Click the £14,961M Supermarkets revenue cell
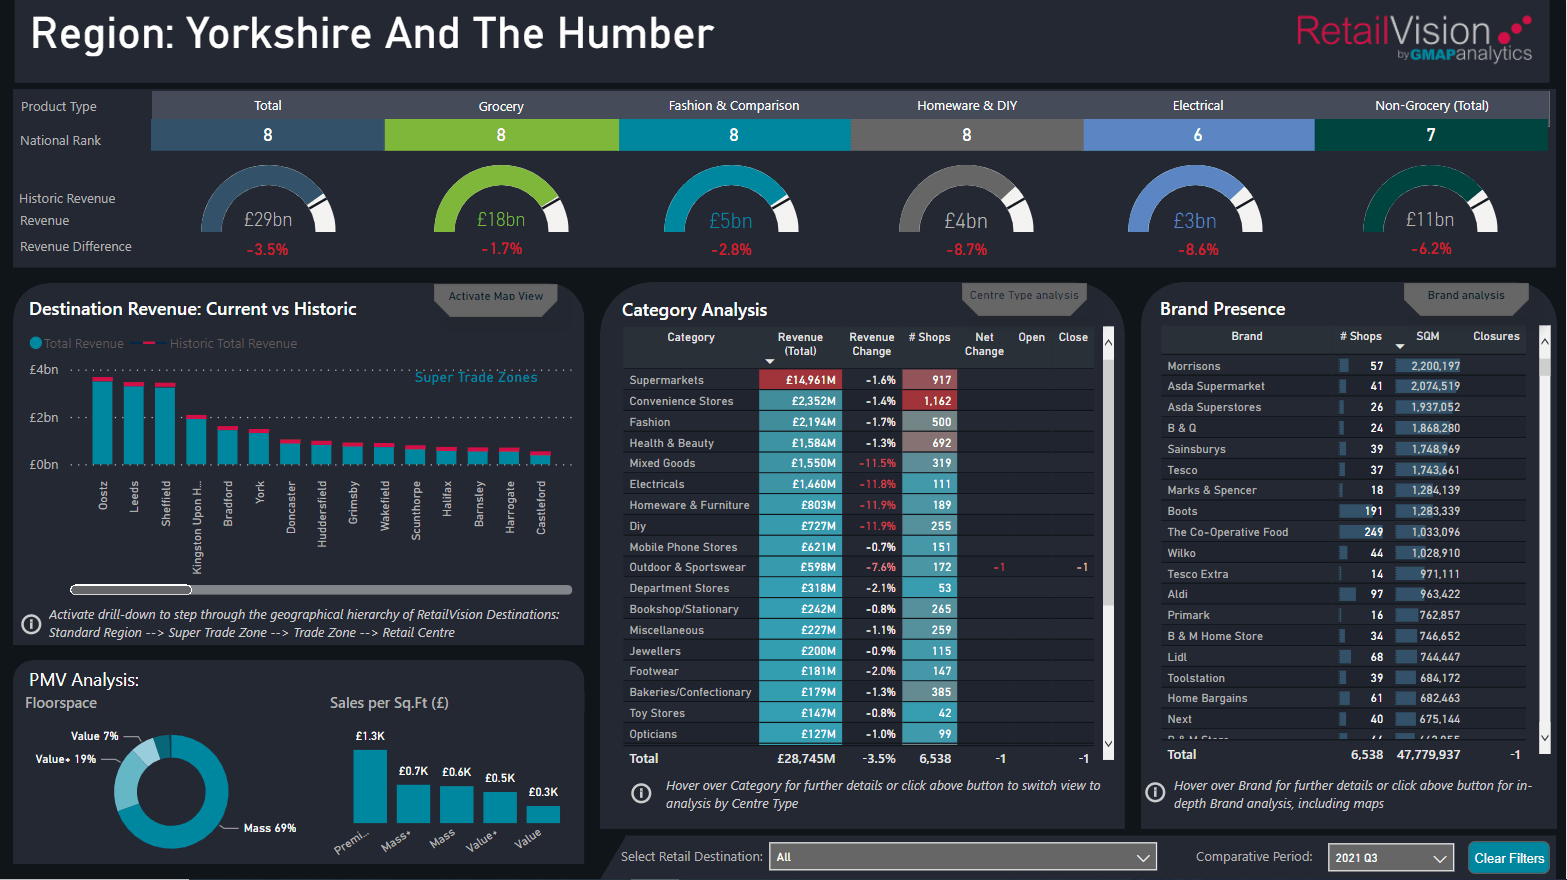1567x880 pixels. [x=800, y=380]
